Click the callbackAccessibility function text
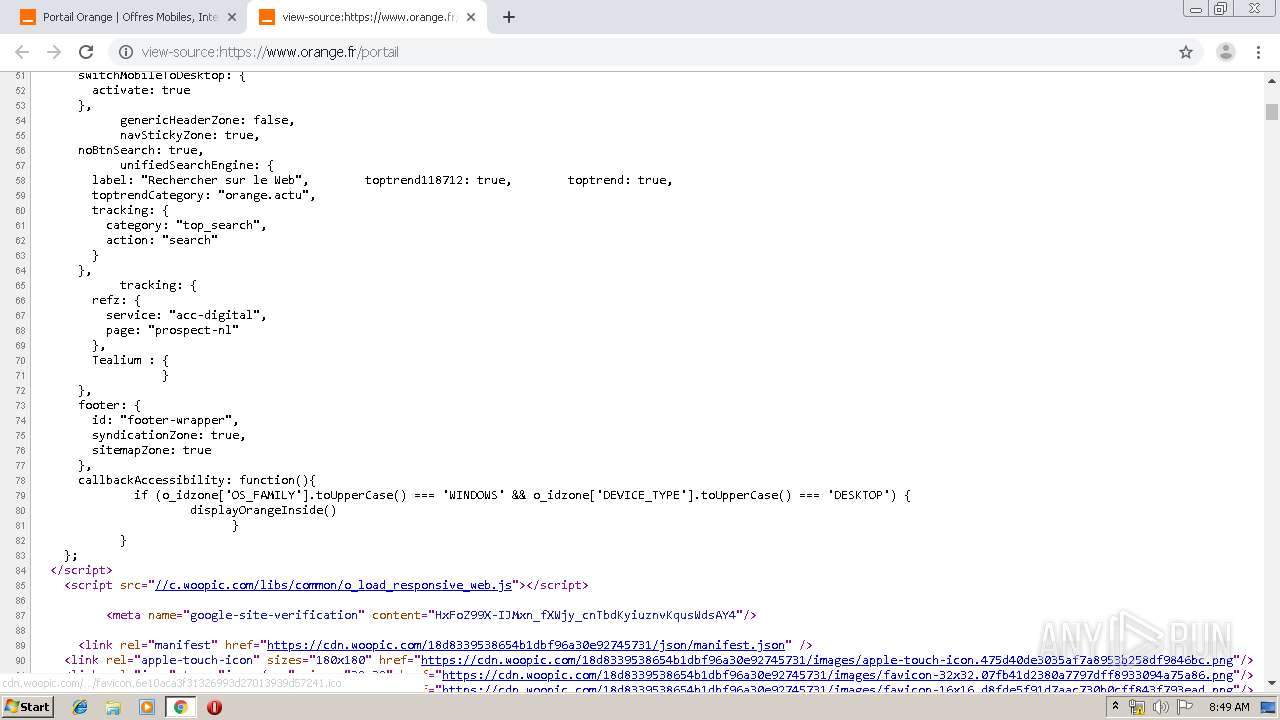 pyautogui.click(x=197, y=480)
